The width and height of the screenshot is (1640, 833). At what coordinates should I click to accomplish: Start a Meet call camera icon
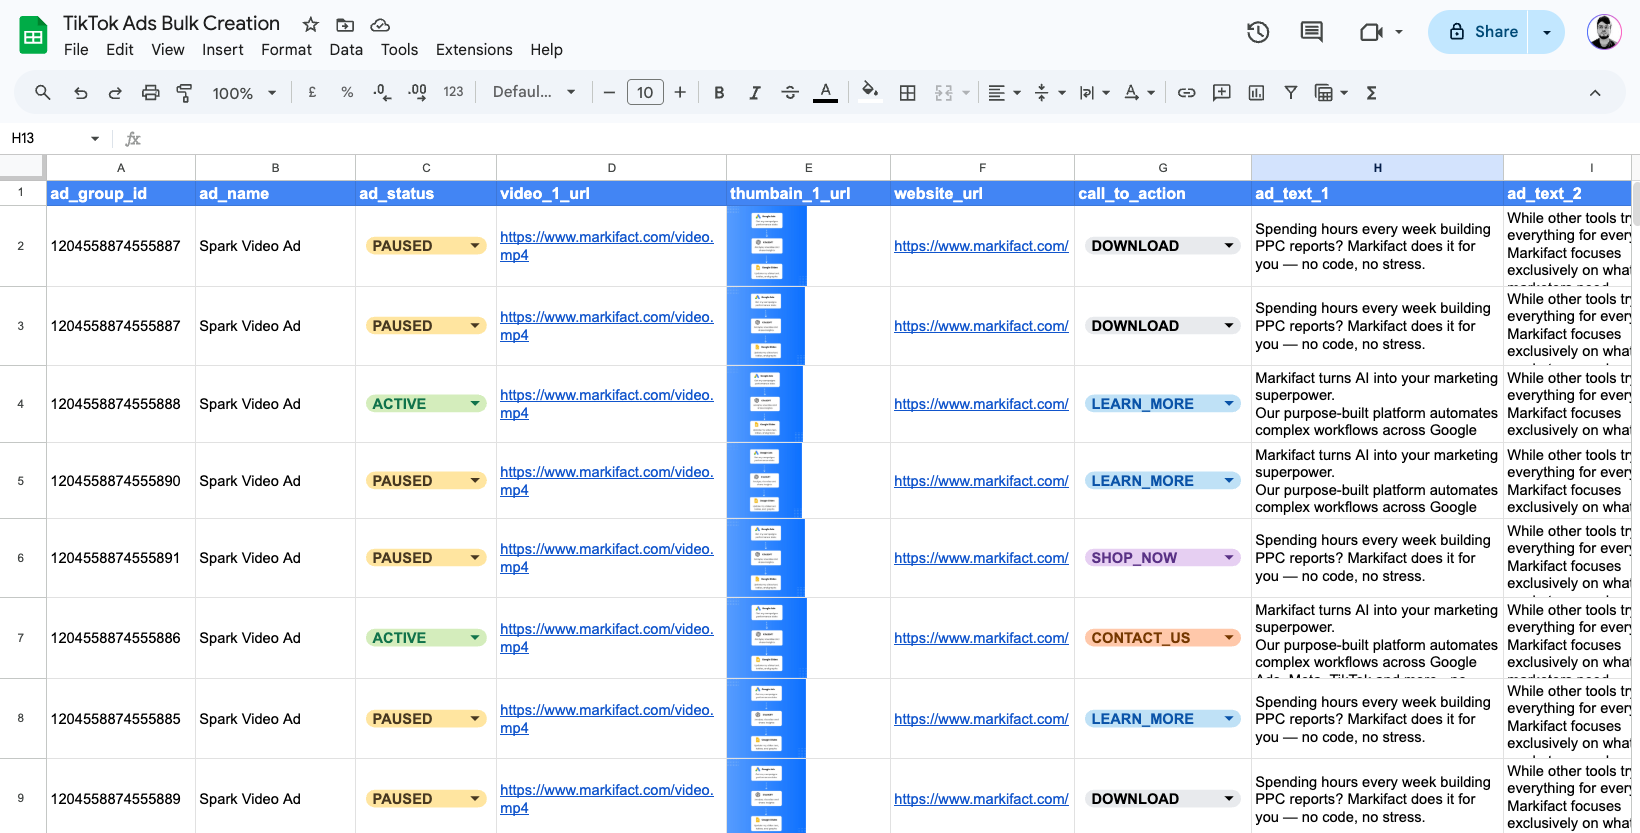(1371, 32)
